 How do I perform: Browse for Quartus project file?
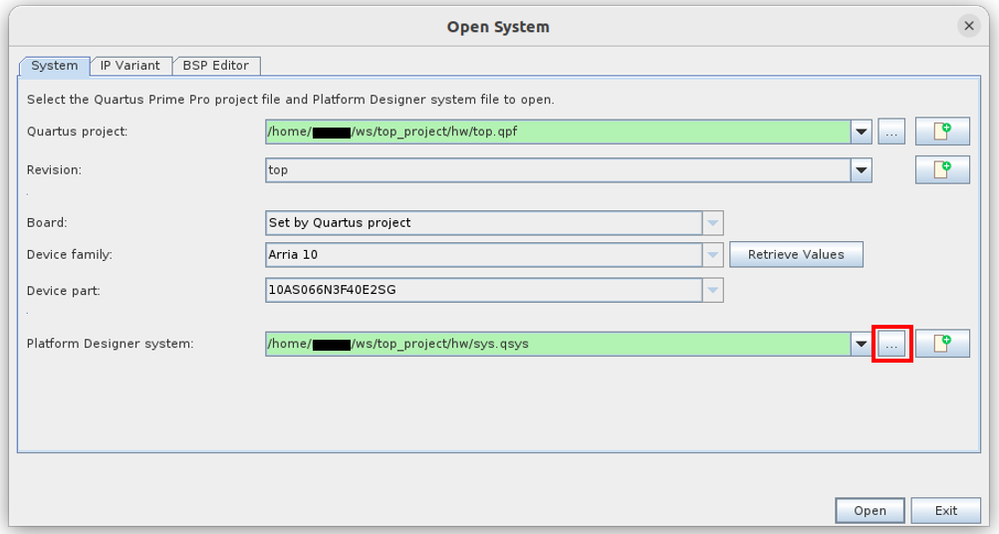[x=891, y=132]
